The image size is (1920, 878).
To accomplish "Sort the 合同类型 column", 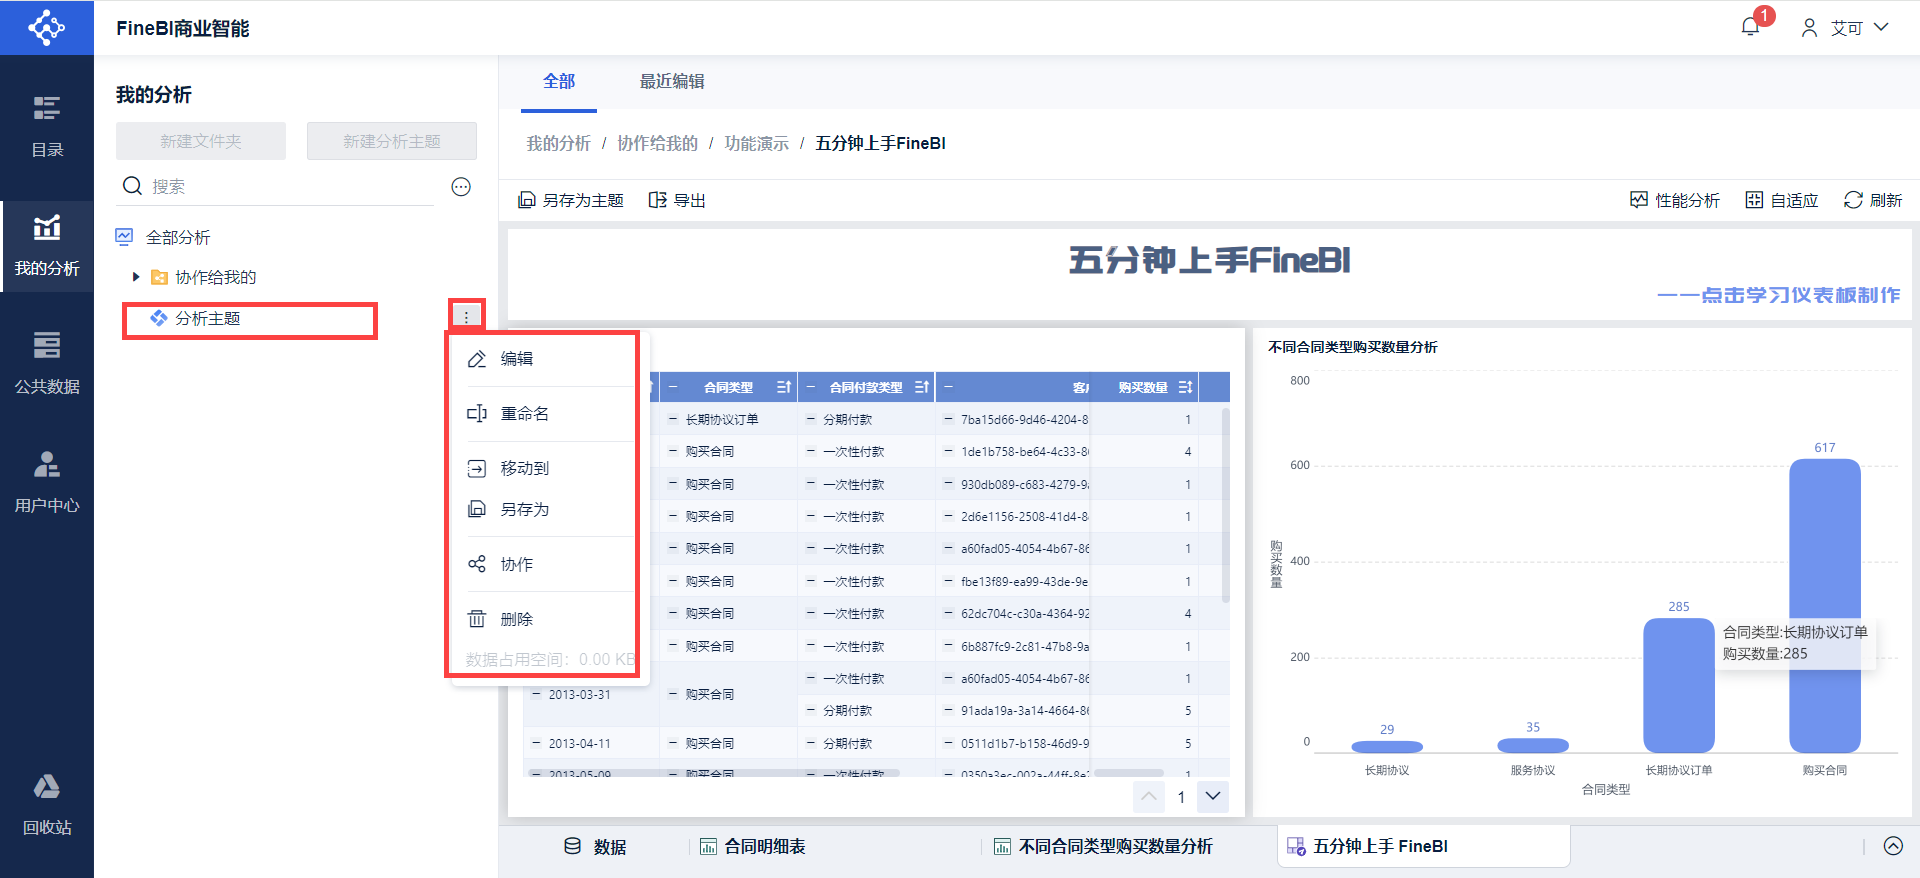I will point(784,387).
